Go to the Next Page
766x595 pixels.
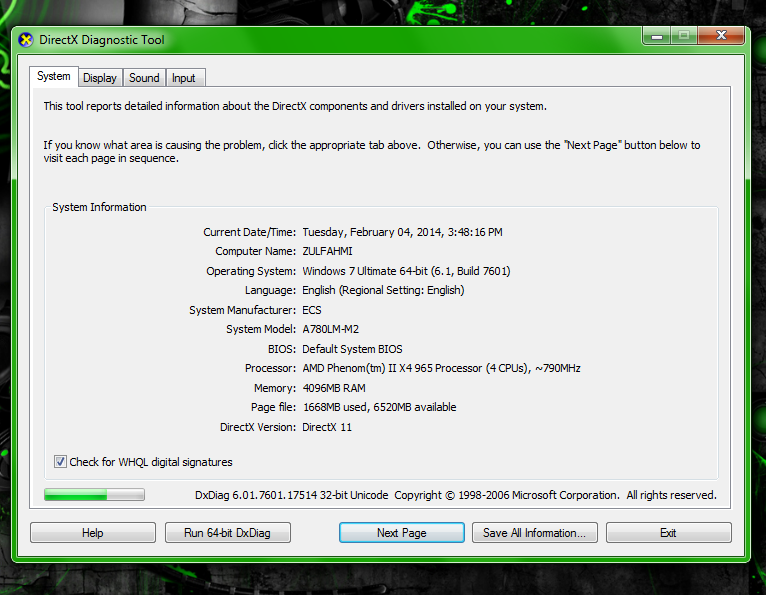click(x=402, y=532)
